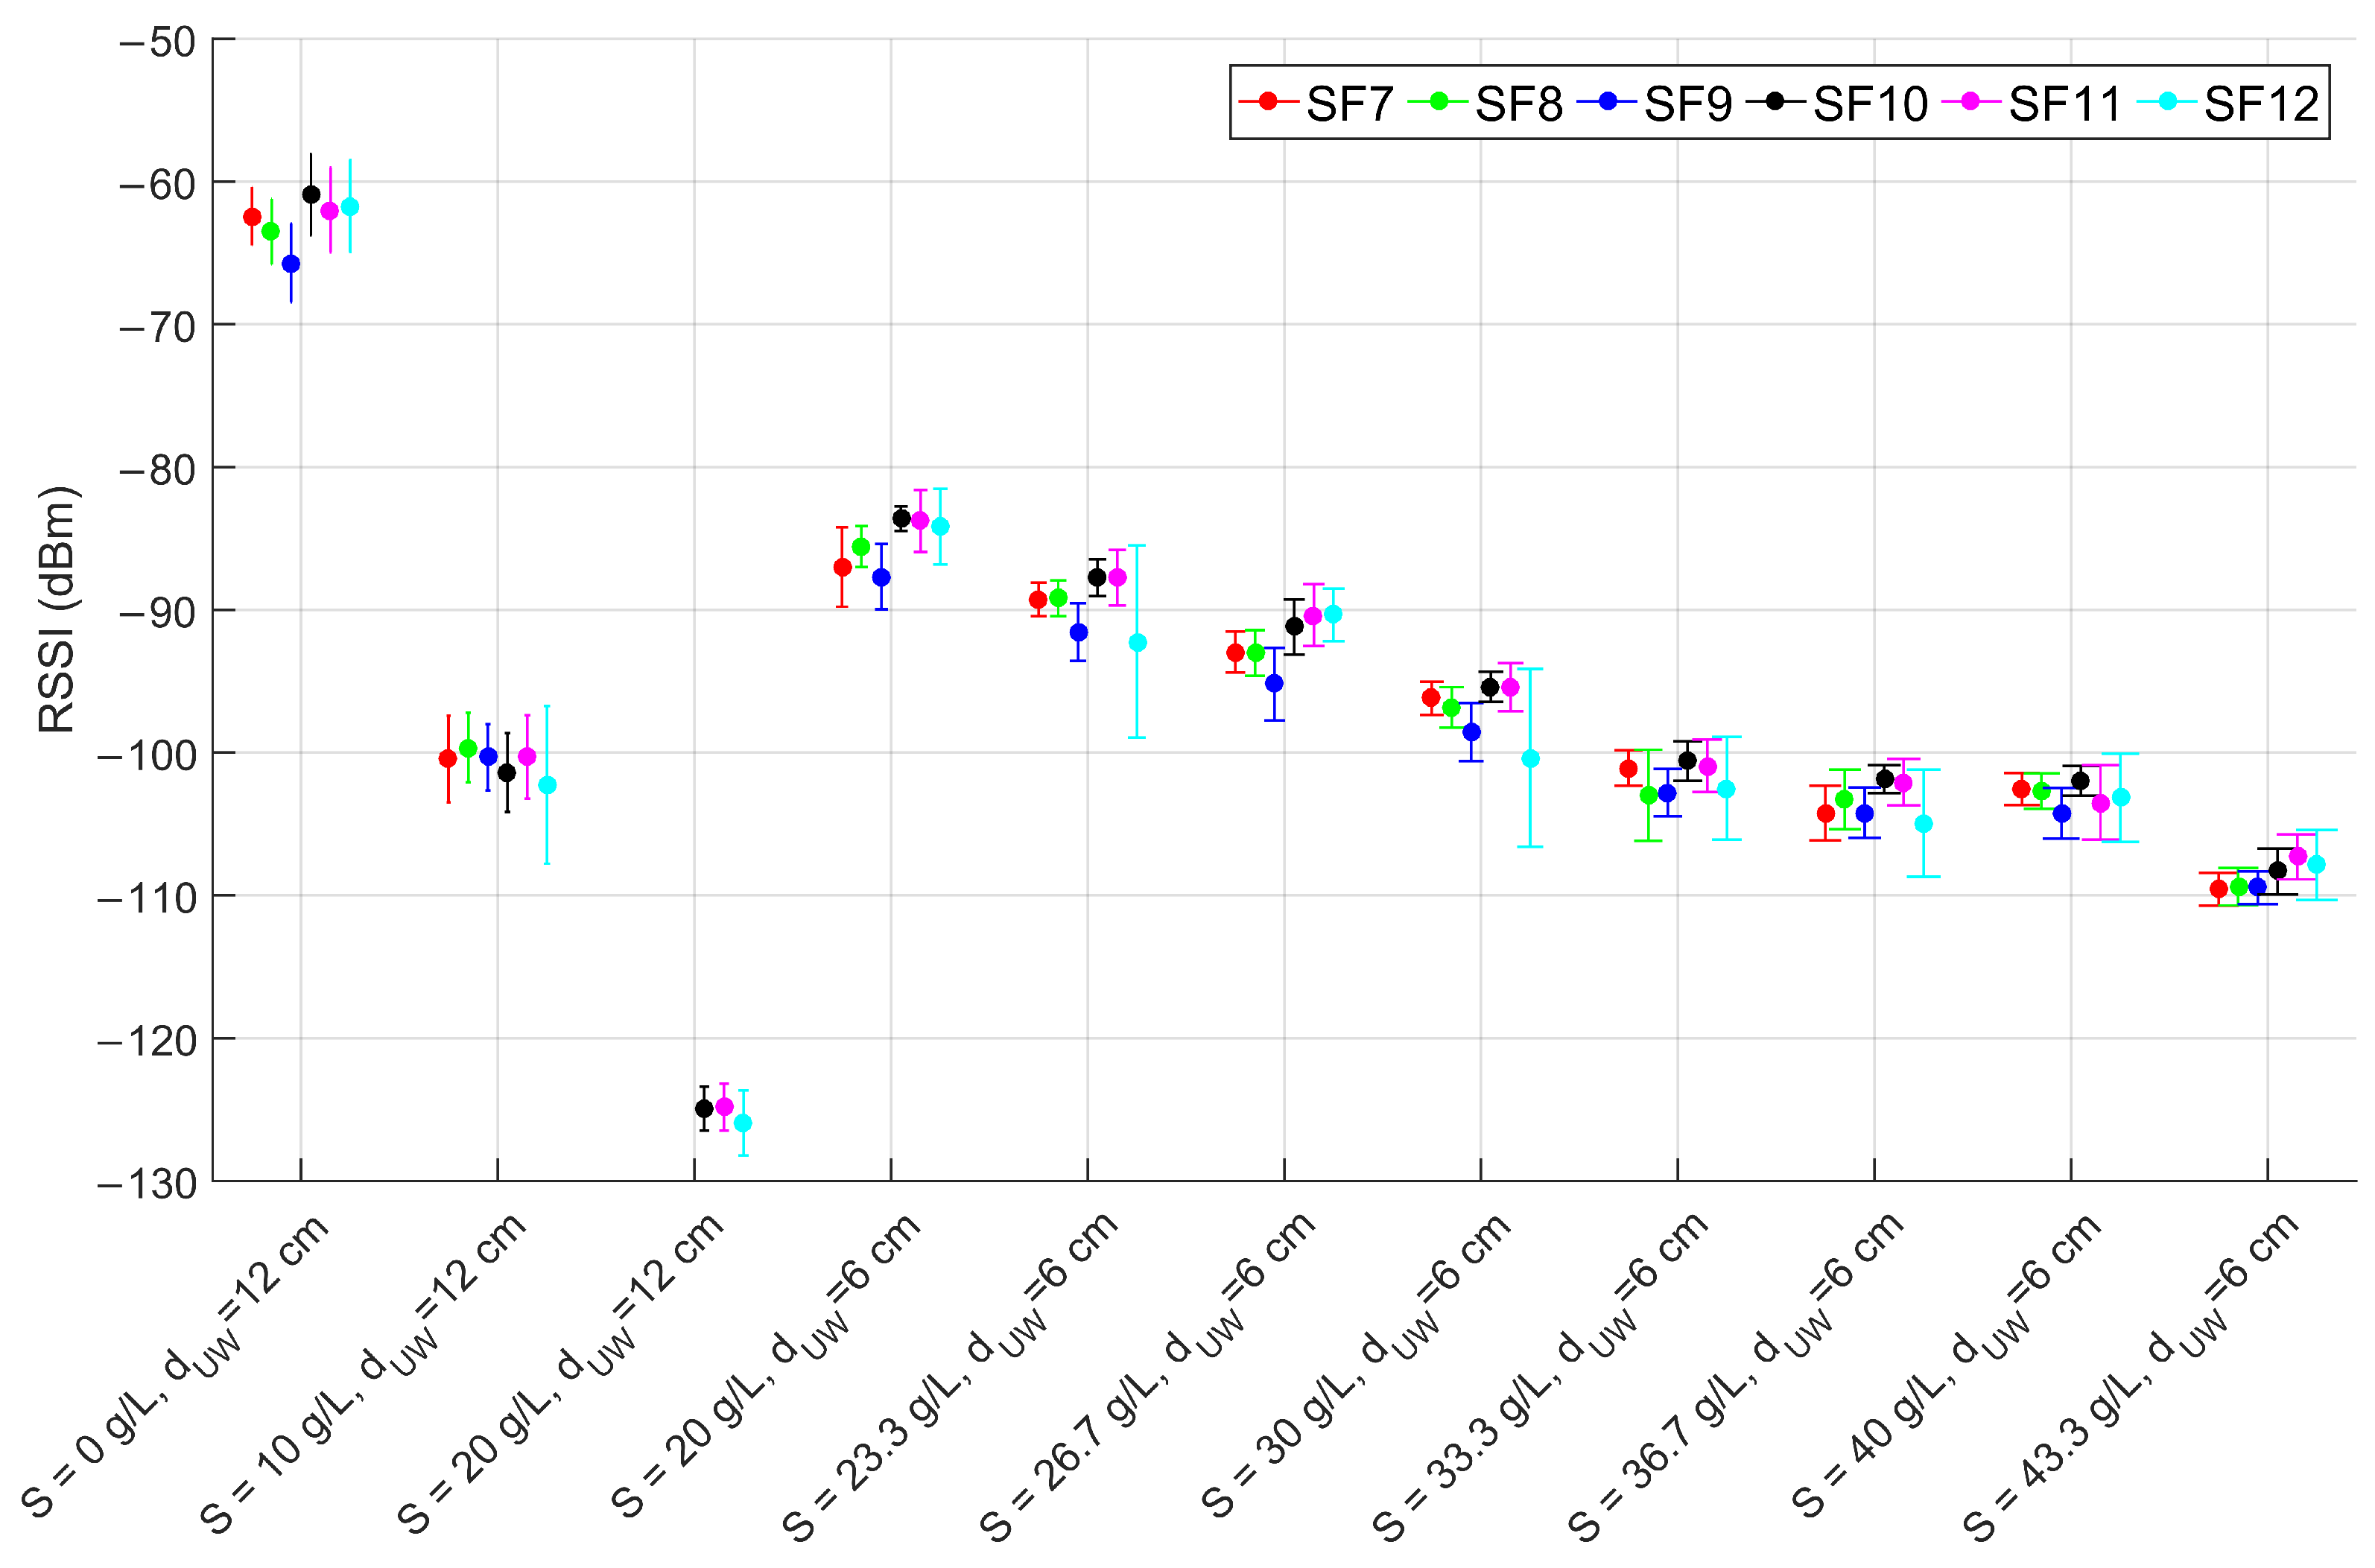Image resolution: width=2375 pixels, height=1568 pixels.
Task: Click the S = 0 g/L x-axis label
Action: click(x=176, y=1368)
